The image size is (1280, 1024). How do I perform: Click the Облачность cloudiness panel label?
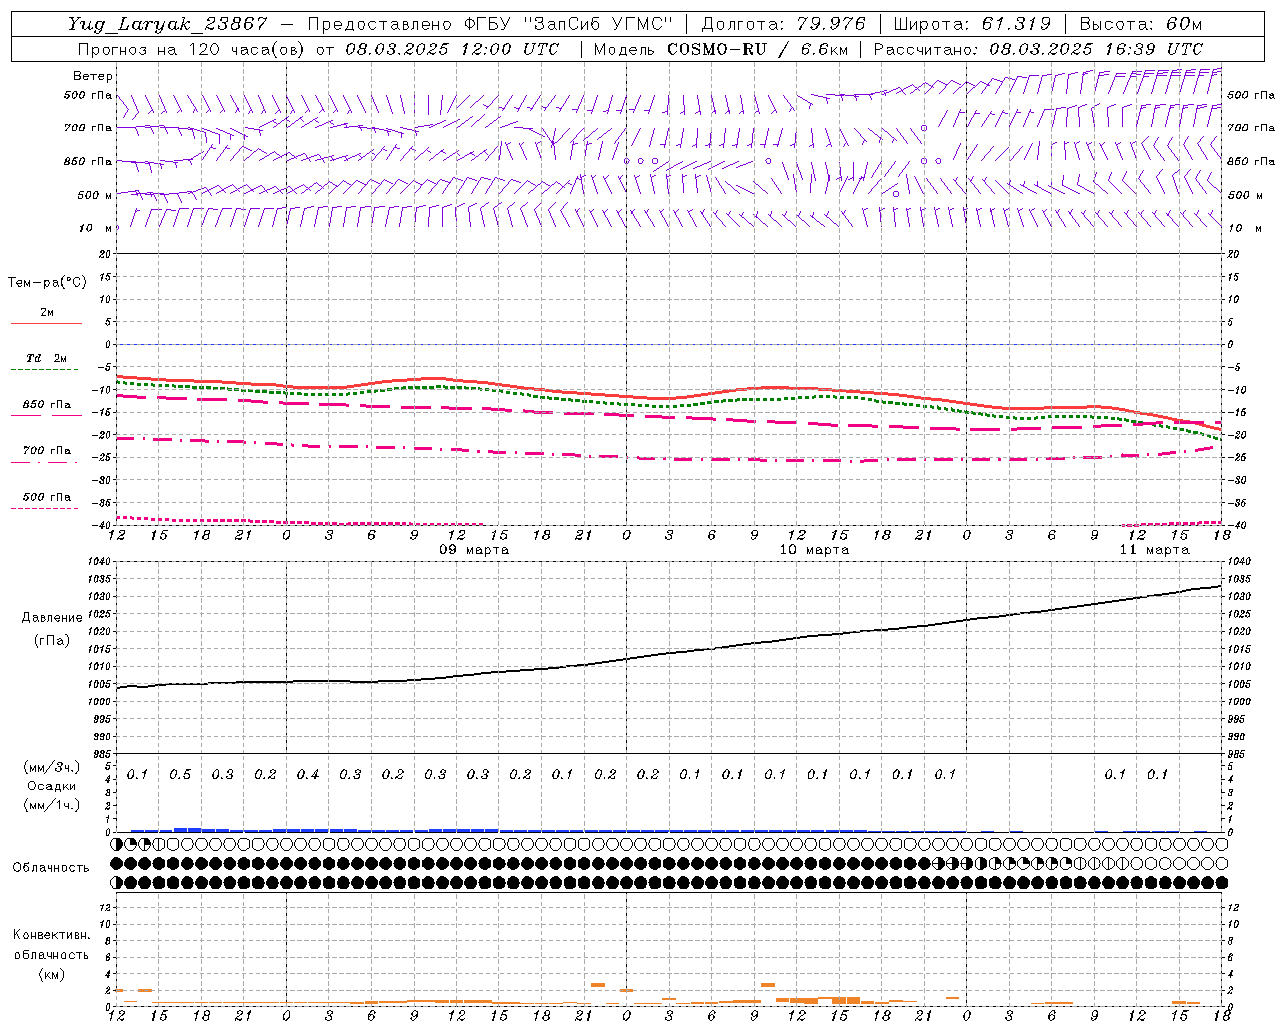coord(51,868)
